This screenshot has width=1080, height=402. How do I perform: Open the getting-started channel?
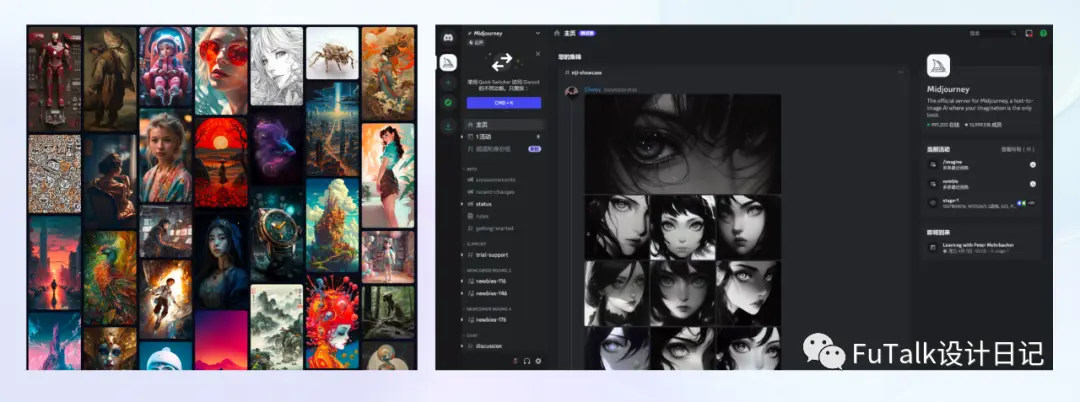494,229
